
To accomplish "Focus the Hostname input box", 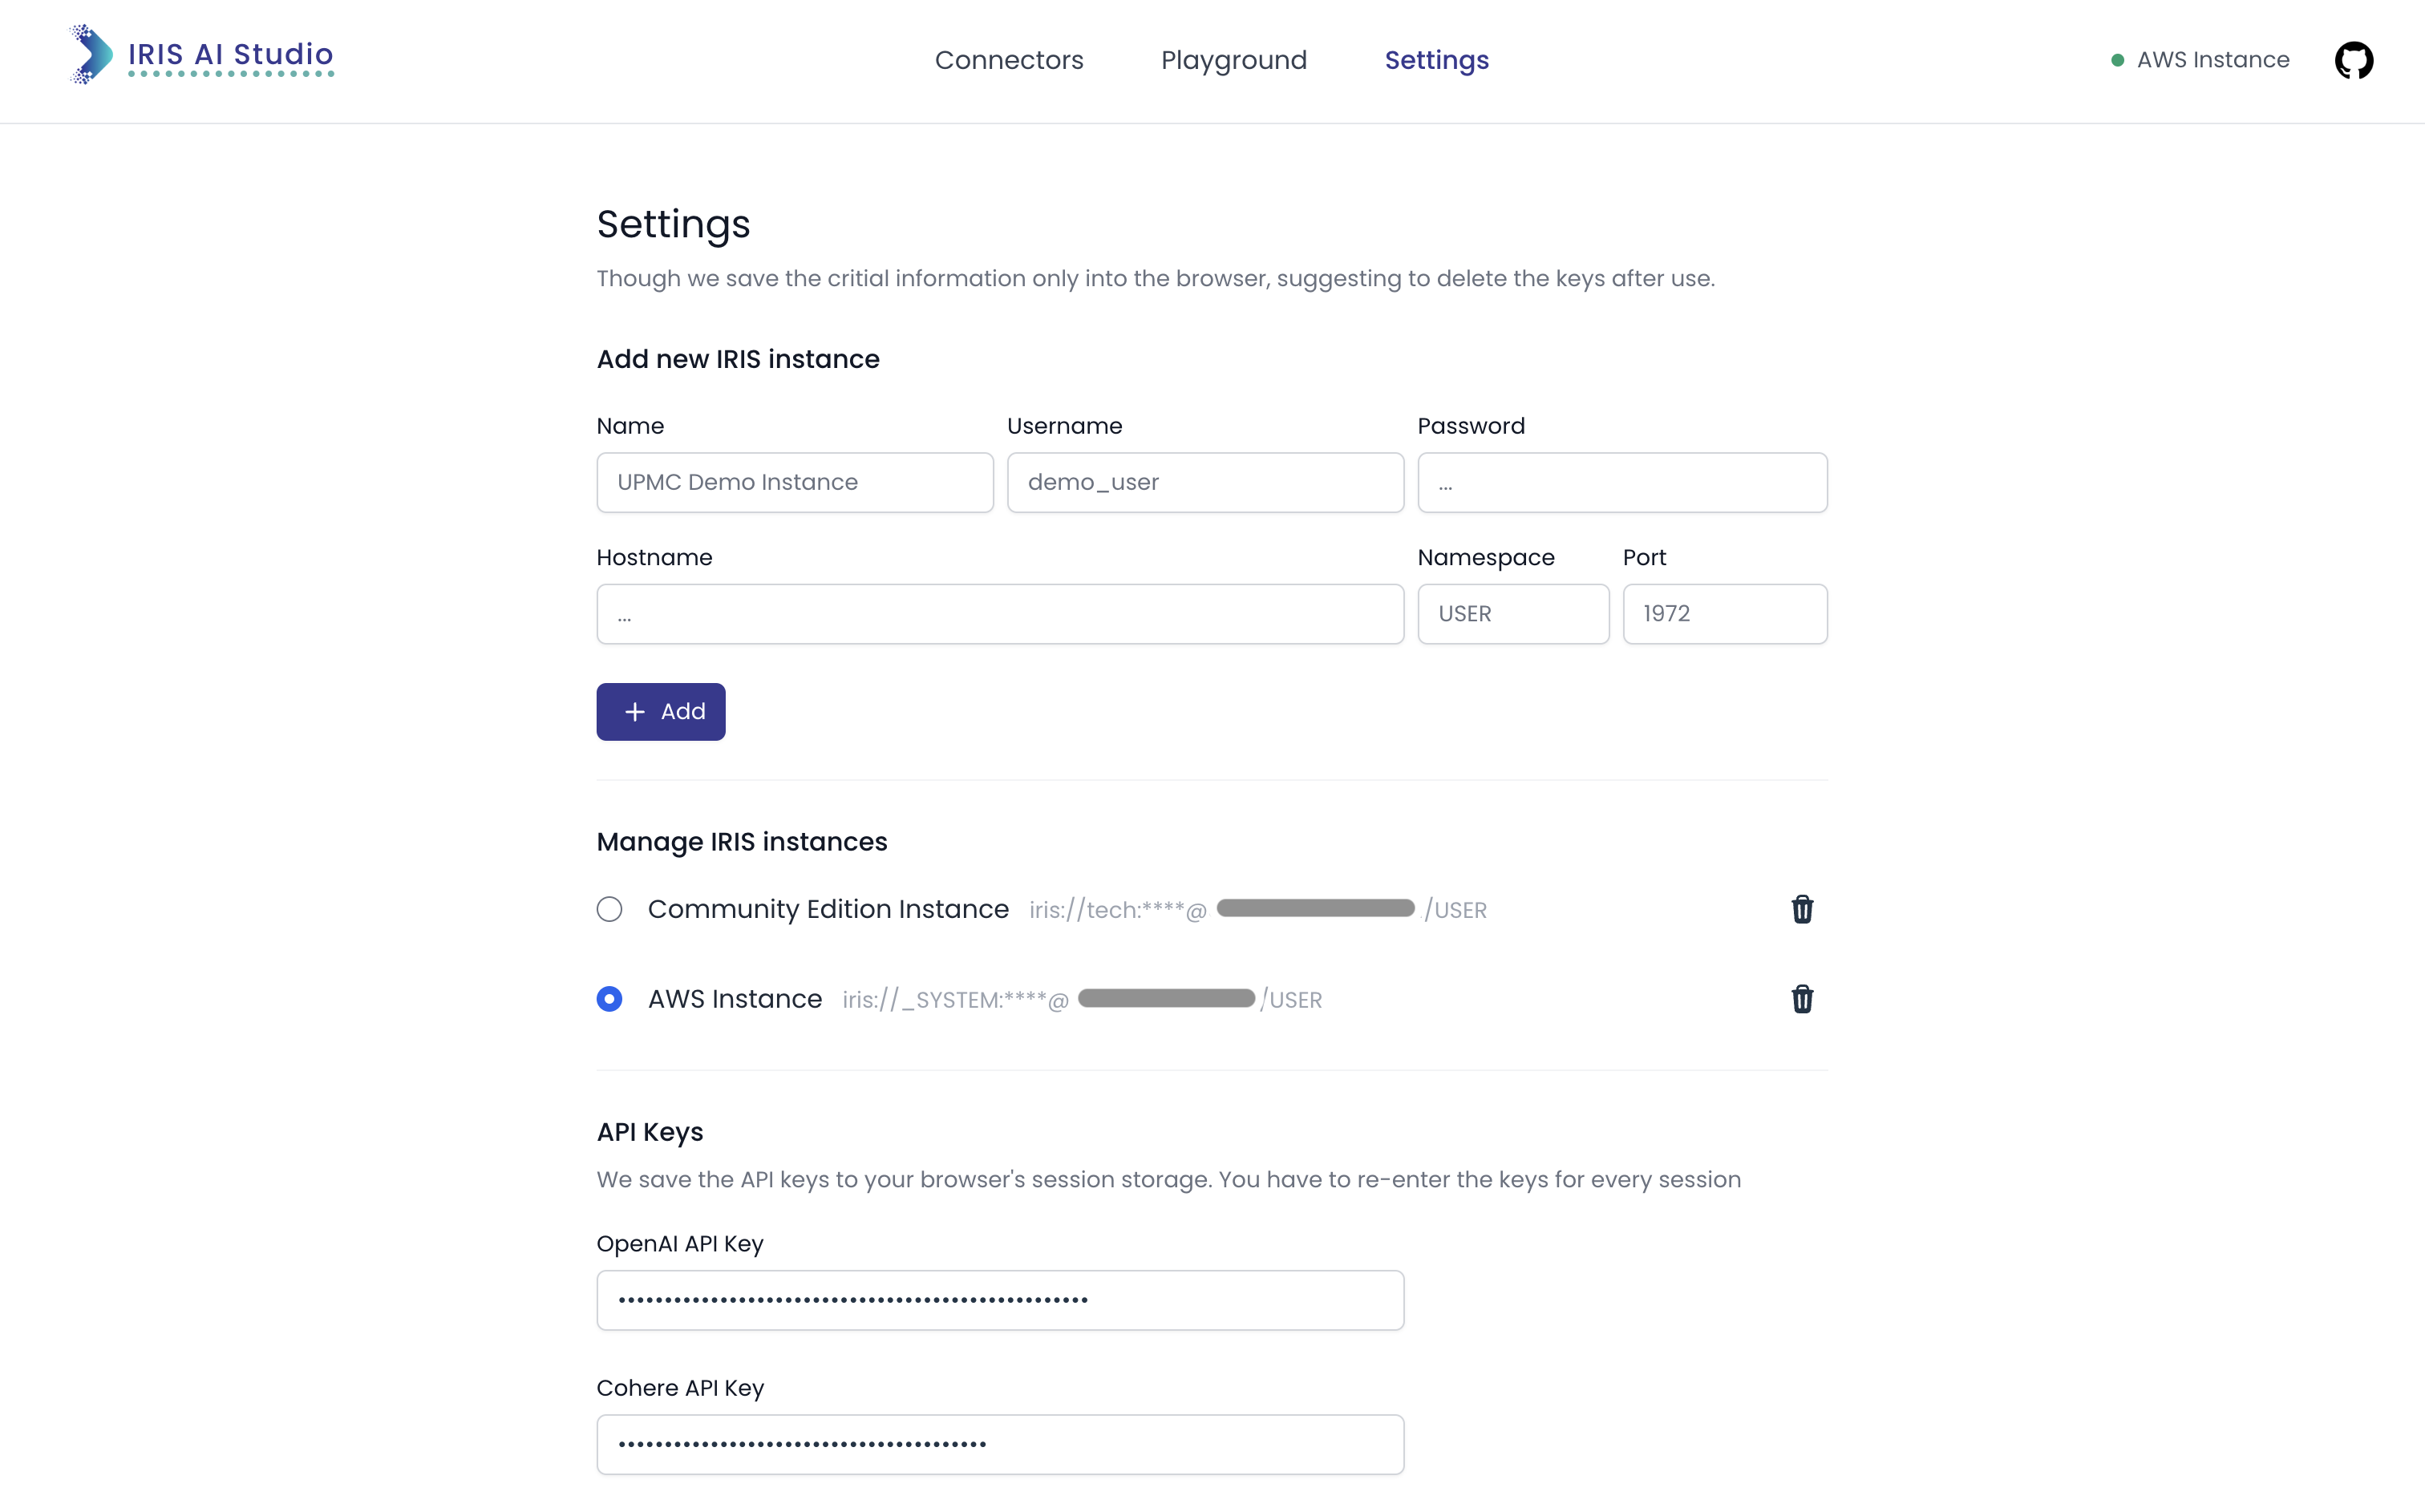I will click(x=999, y=614).
